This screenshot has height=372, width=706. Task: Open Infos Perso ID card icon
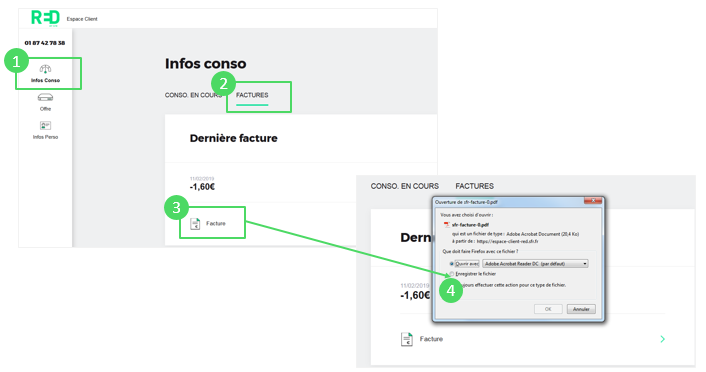(x=45, y=125)
